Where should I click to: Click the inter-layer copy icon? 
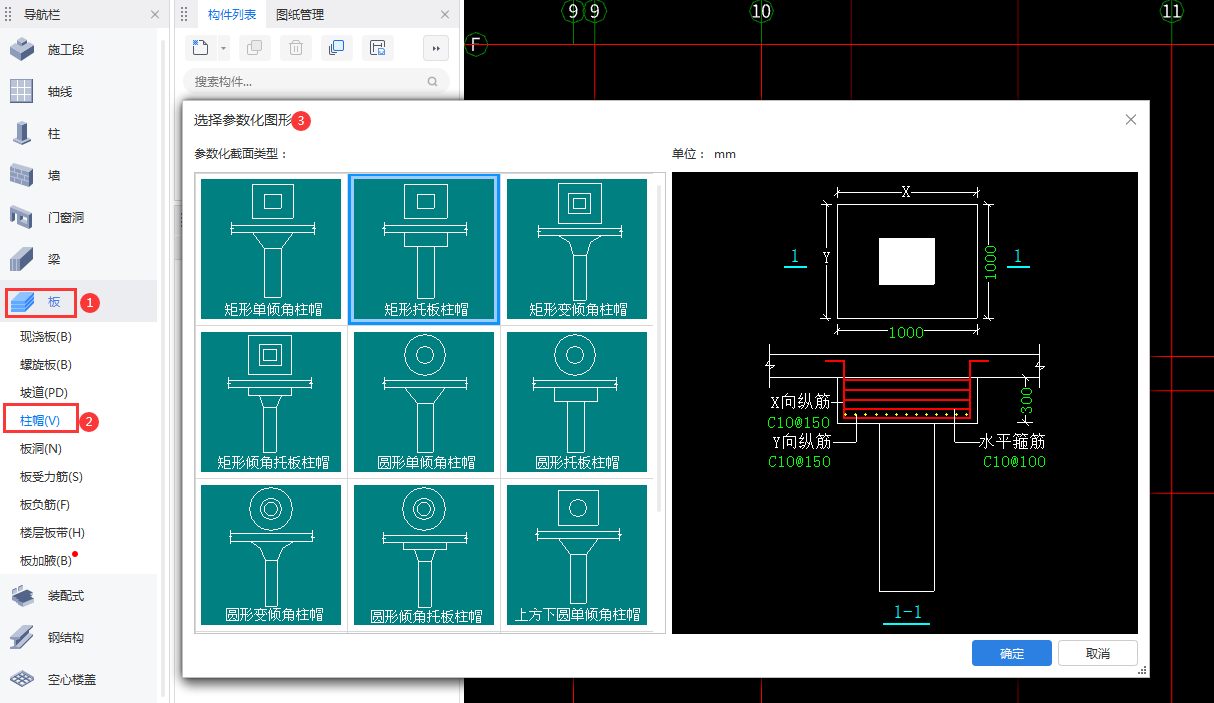(337, 48)
